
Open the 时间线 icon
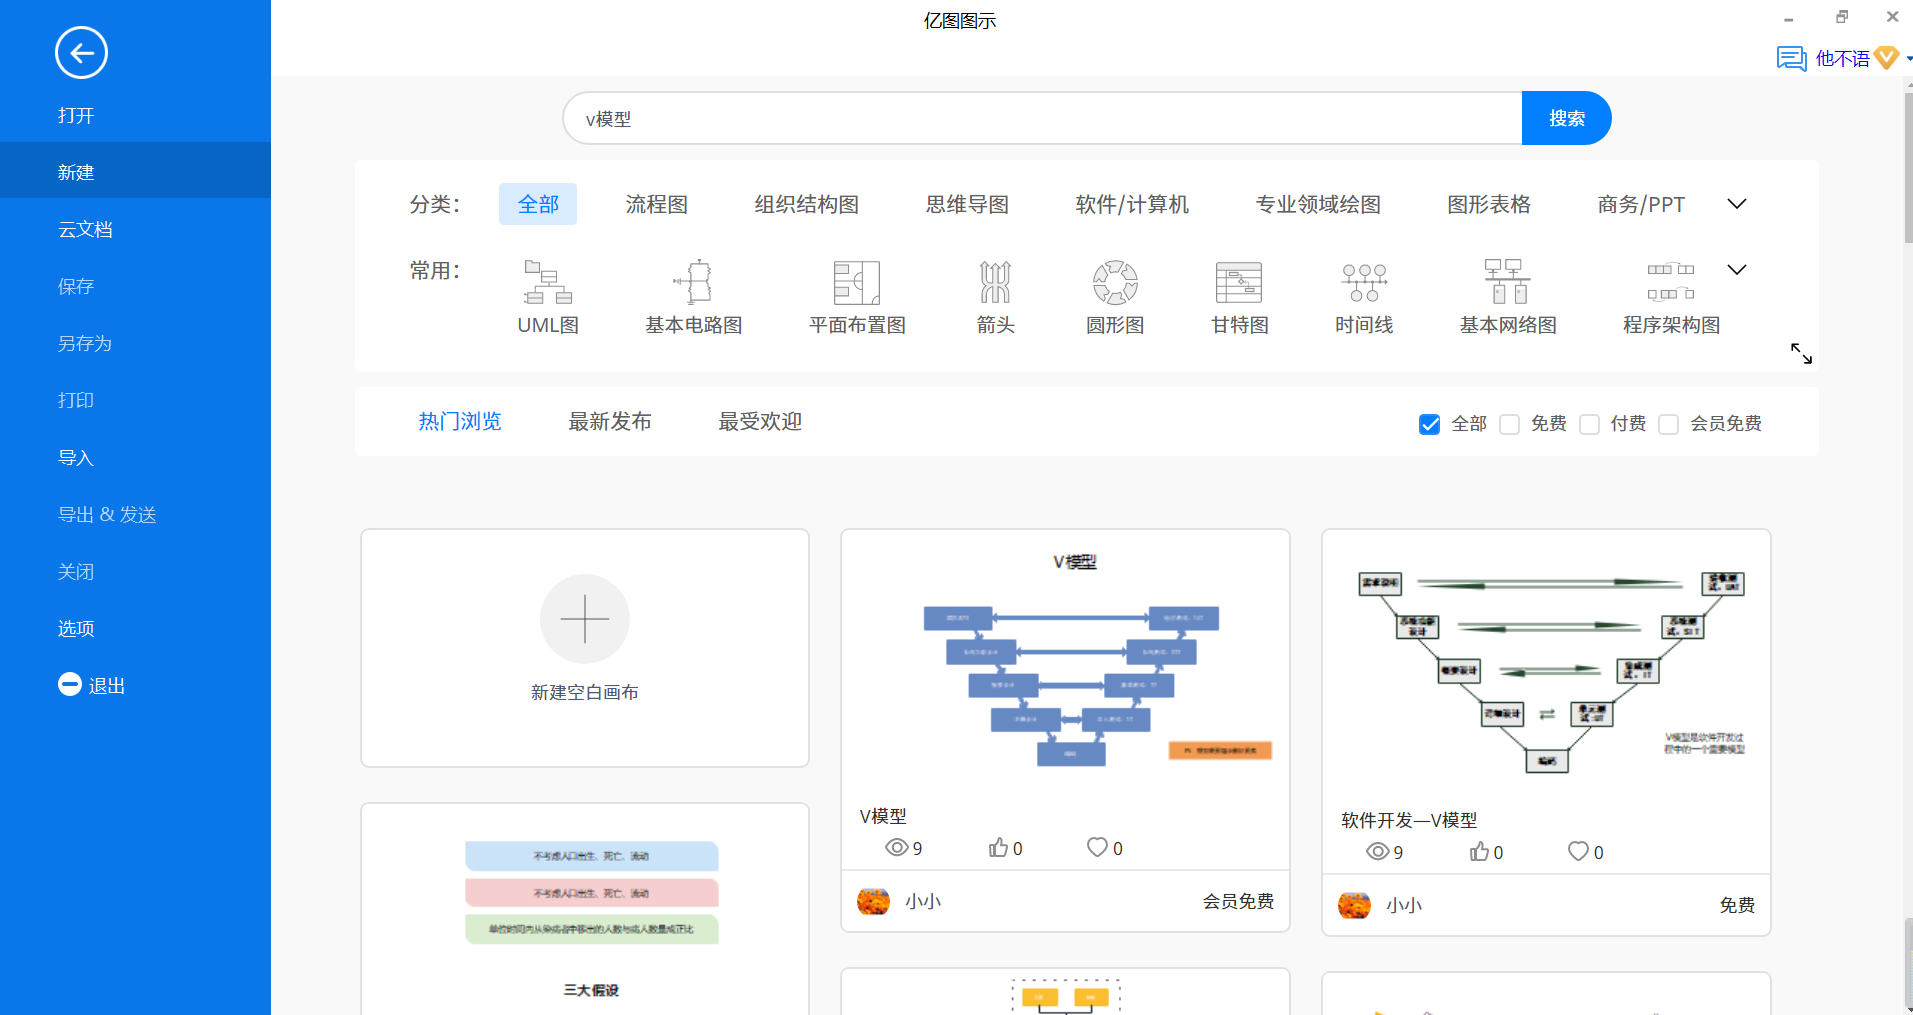click(1364, 282)
